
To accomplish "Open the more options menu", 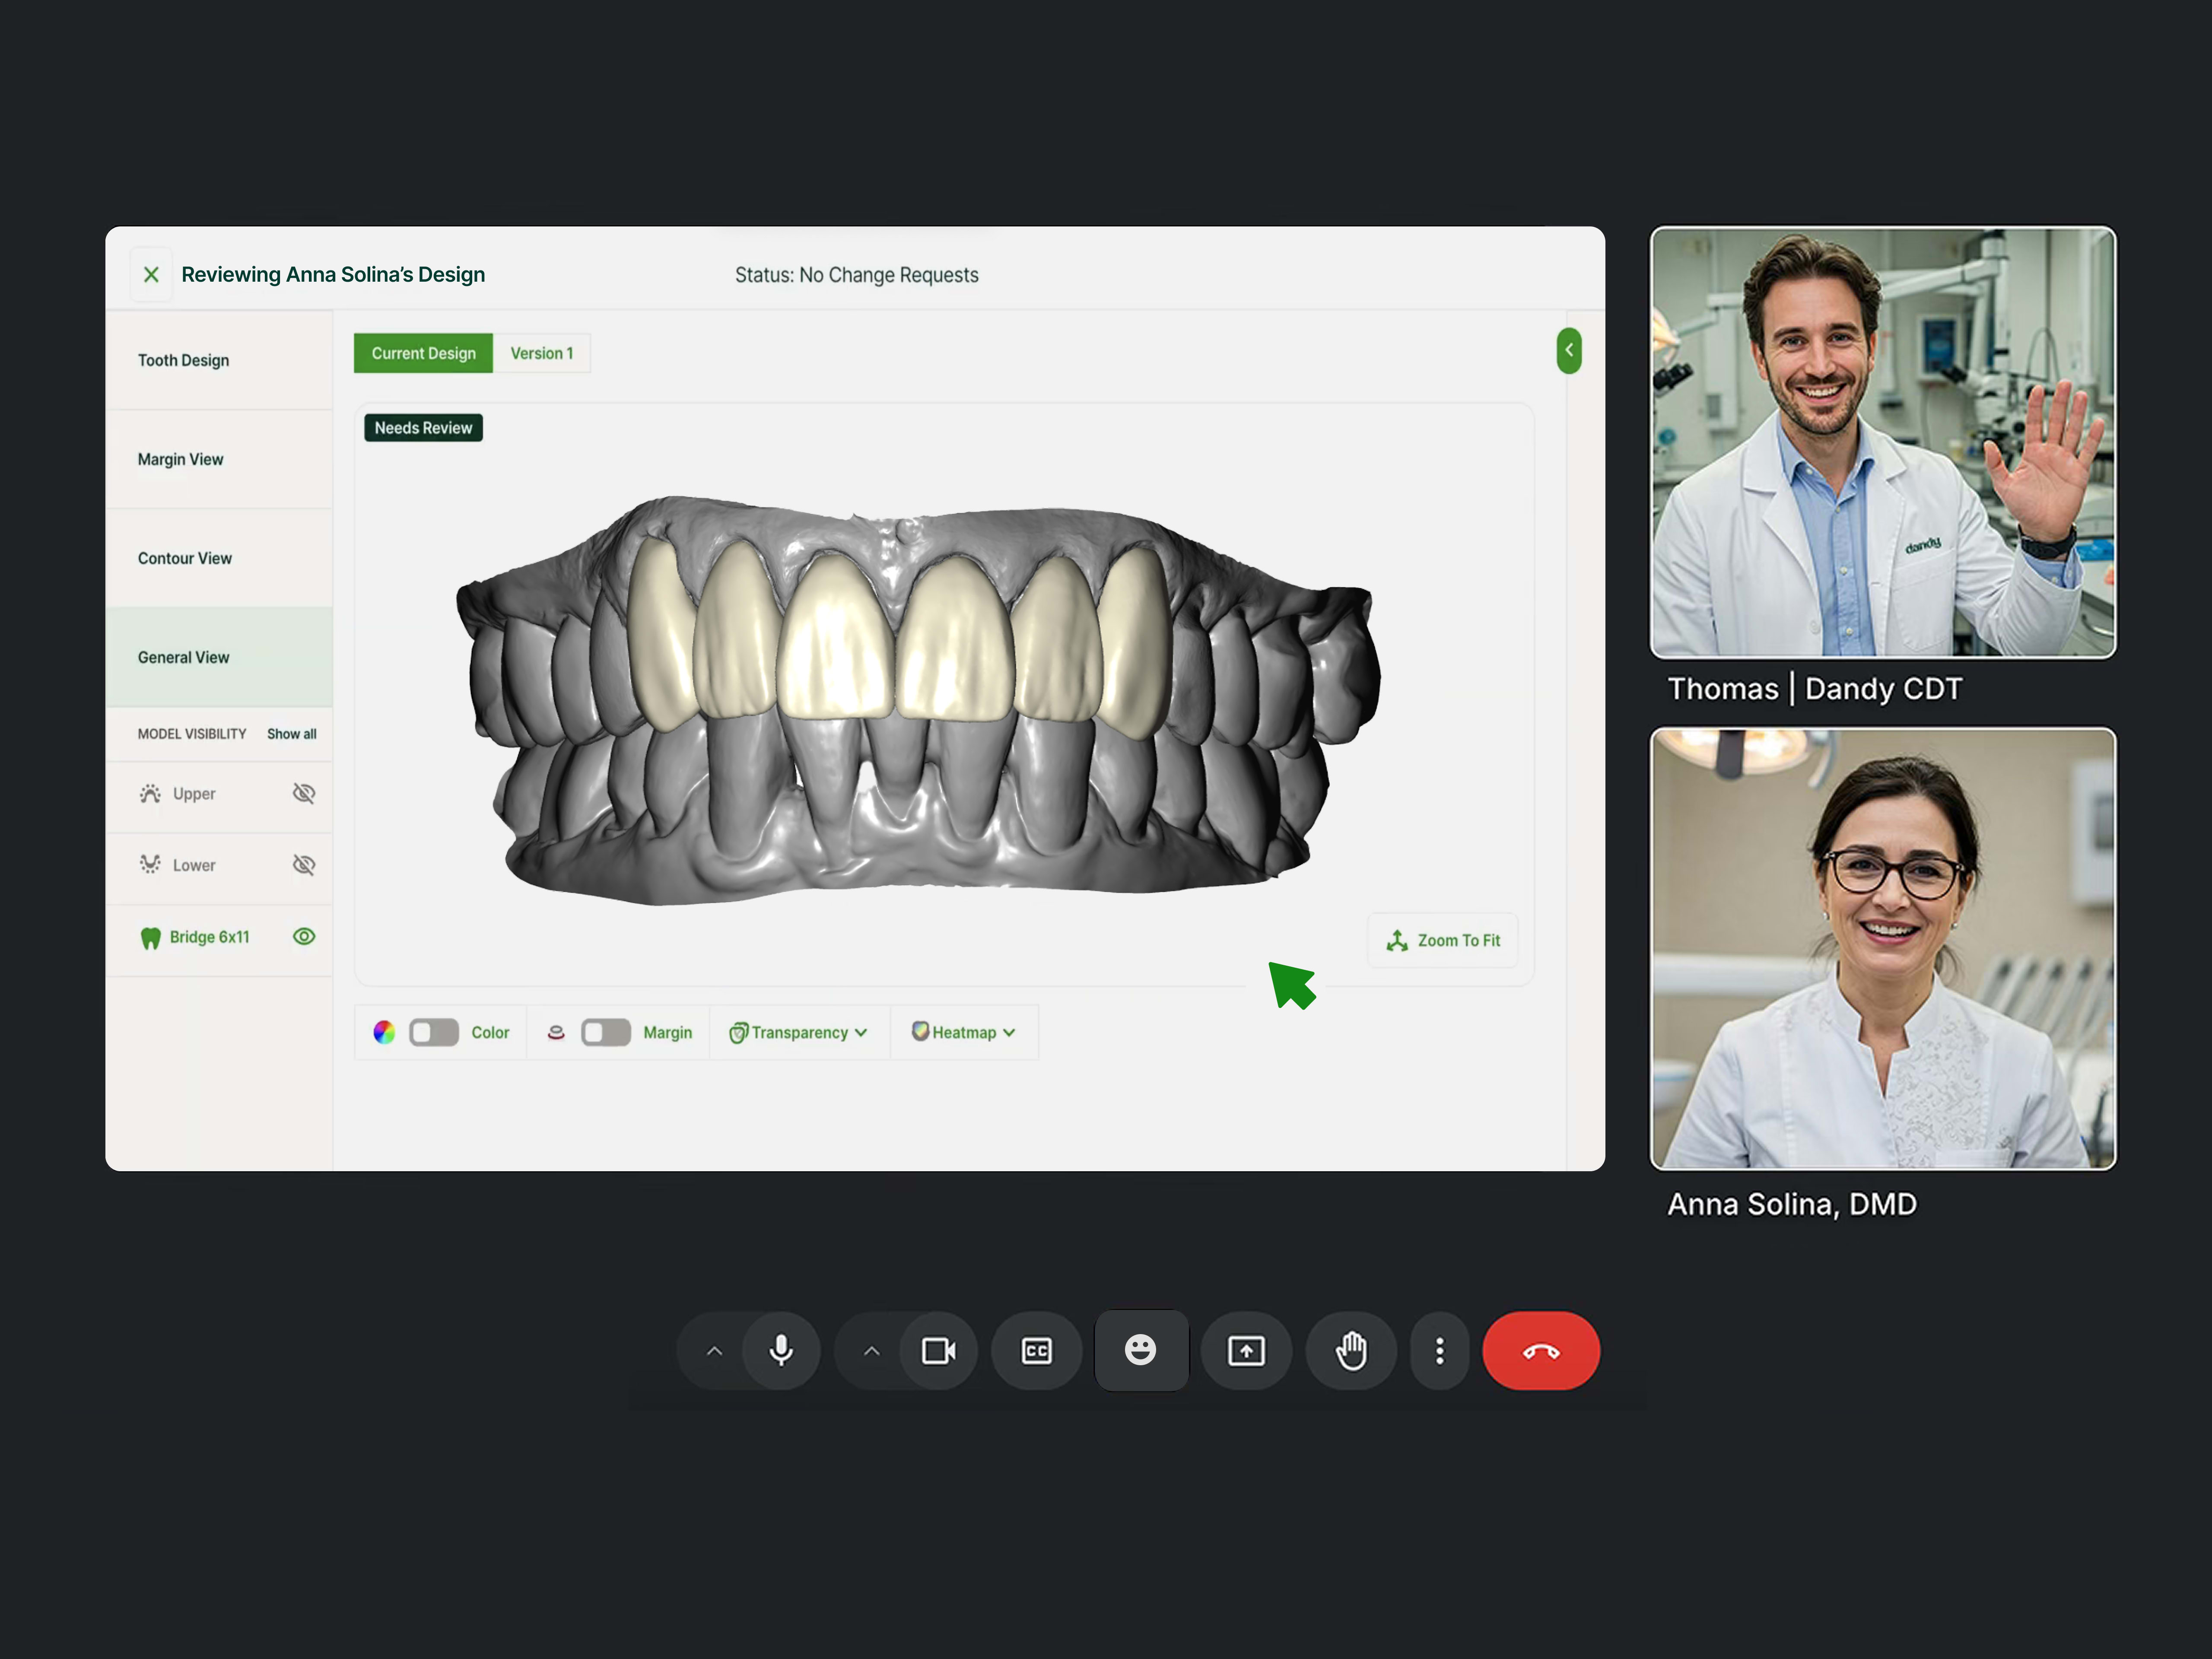I will [x=1440, y=1350].
